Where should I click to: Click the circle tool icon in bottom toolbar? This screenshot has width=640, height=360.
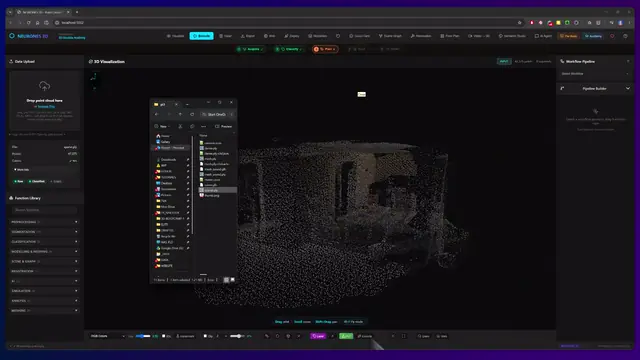pos(278,336)
